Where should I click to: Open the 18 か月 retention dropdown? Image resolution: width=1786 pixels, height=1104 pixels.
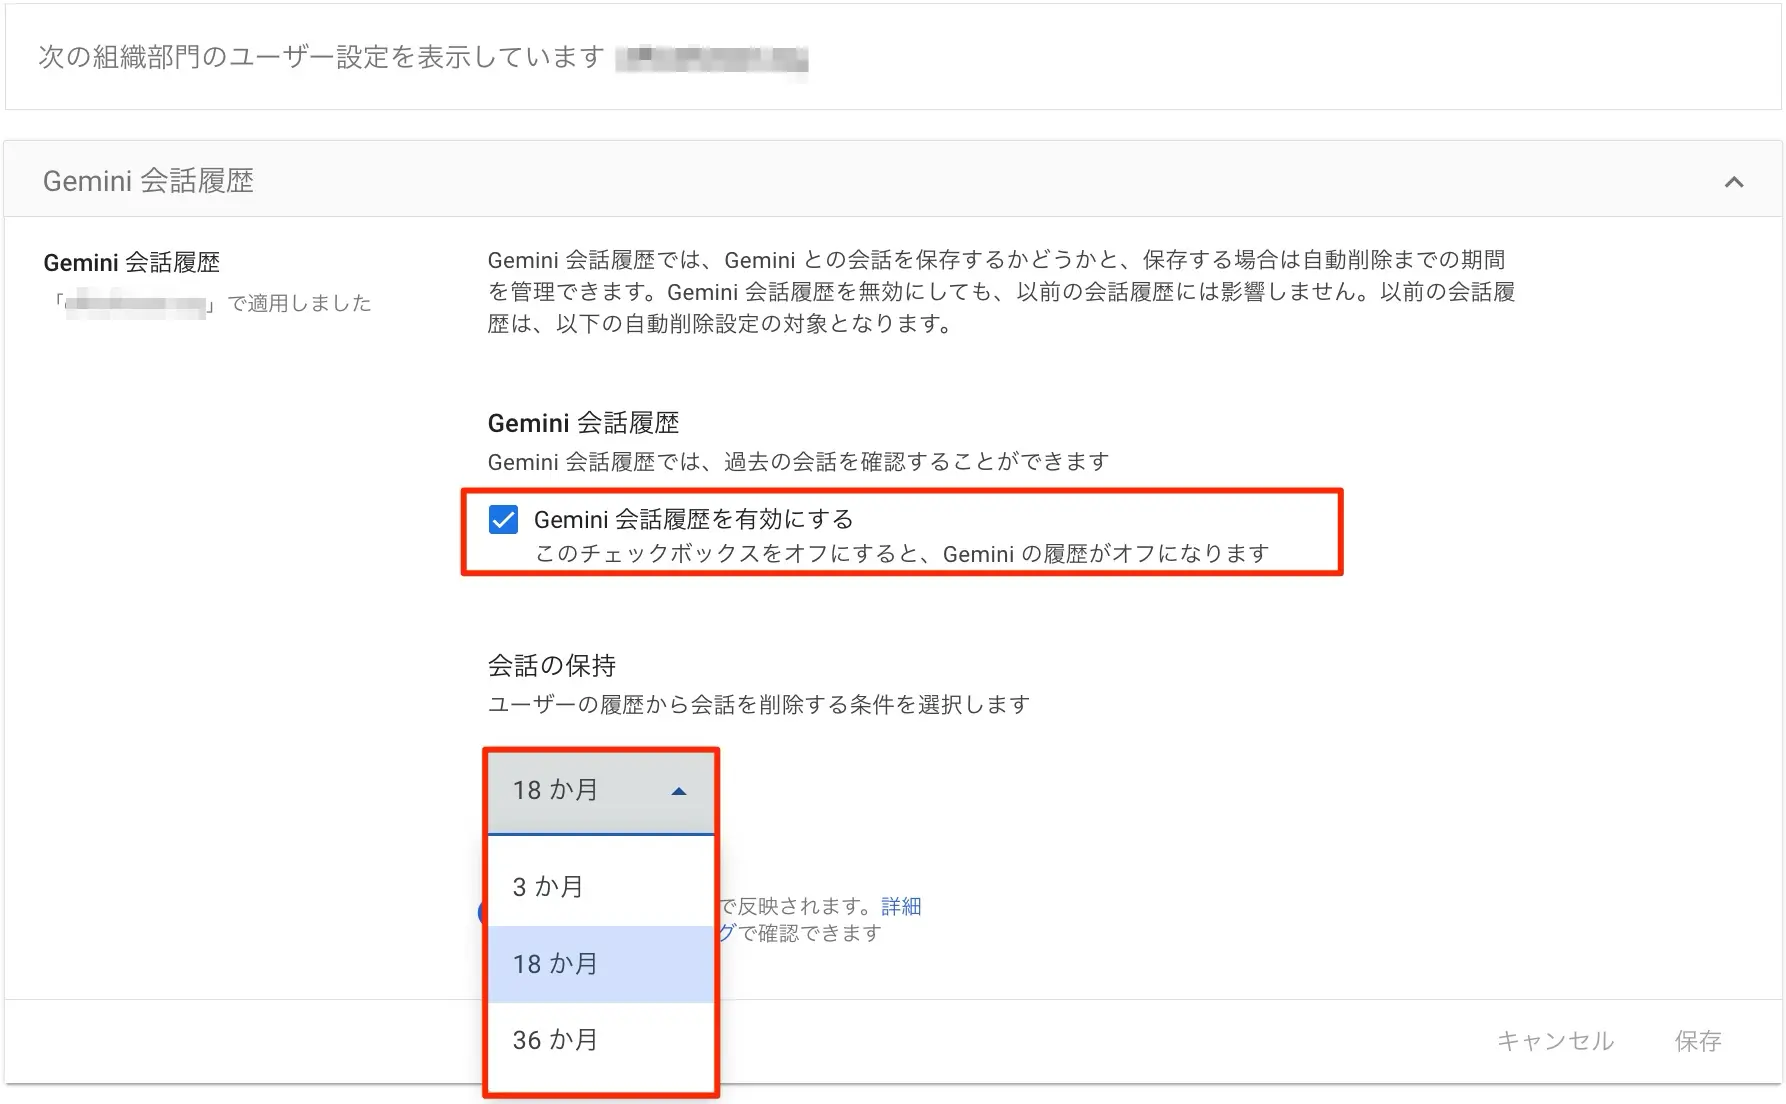[x=601, y=791]
